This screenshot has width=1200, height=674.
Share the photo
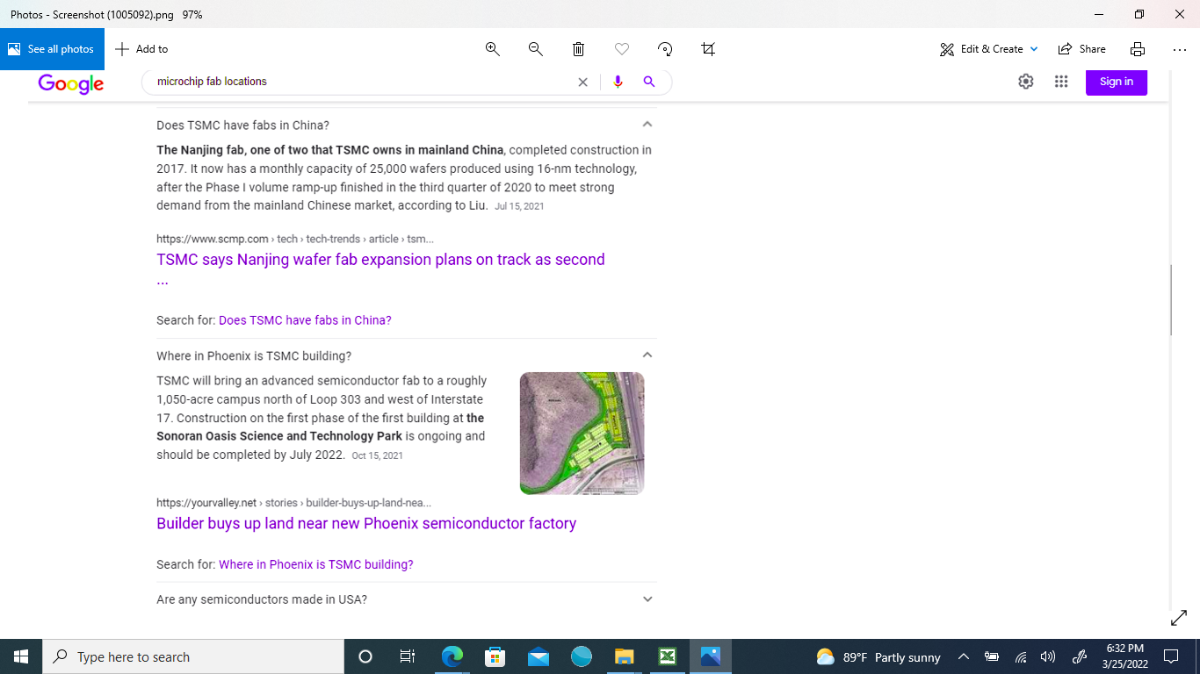coord(1082,49)
